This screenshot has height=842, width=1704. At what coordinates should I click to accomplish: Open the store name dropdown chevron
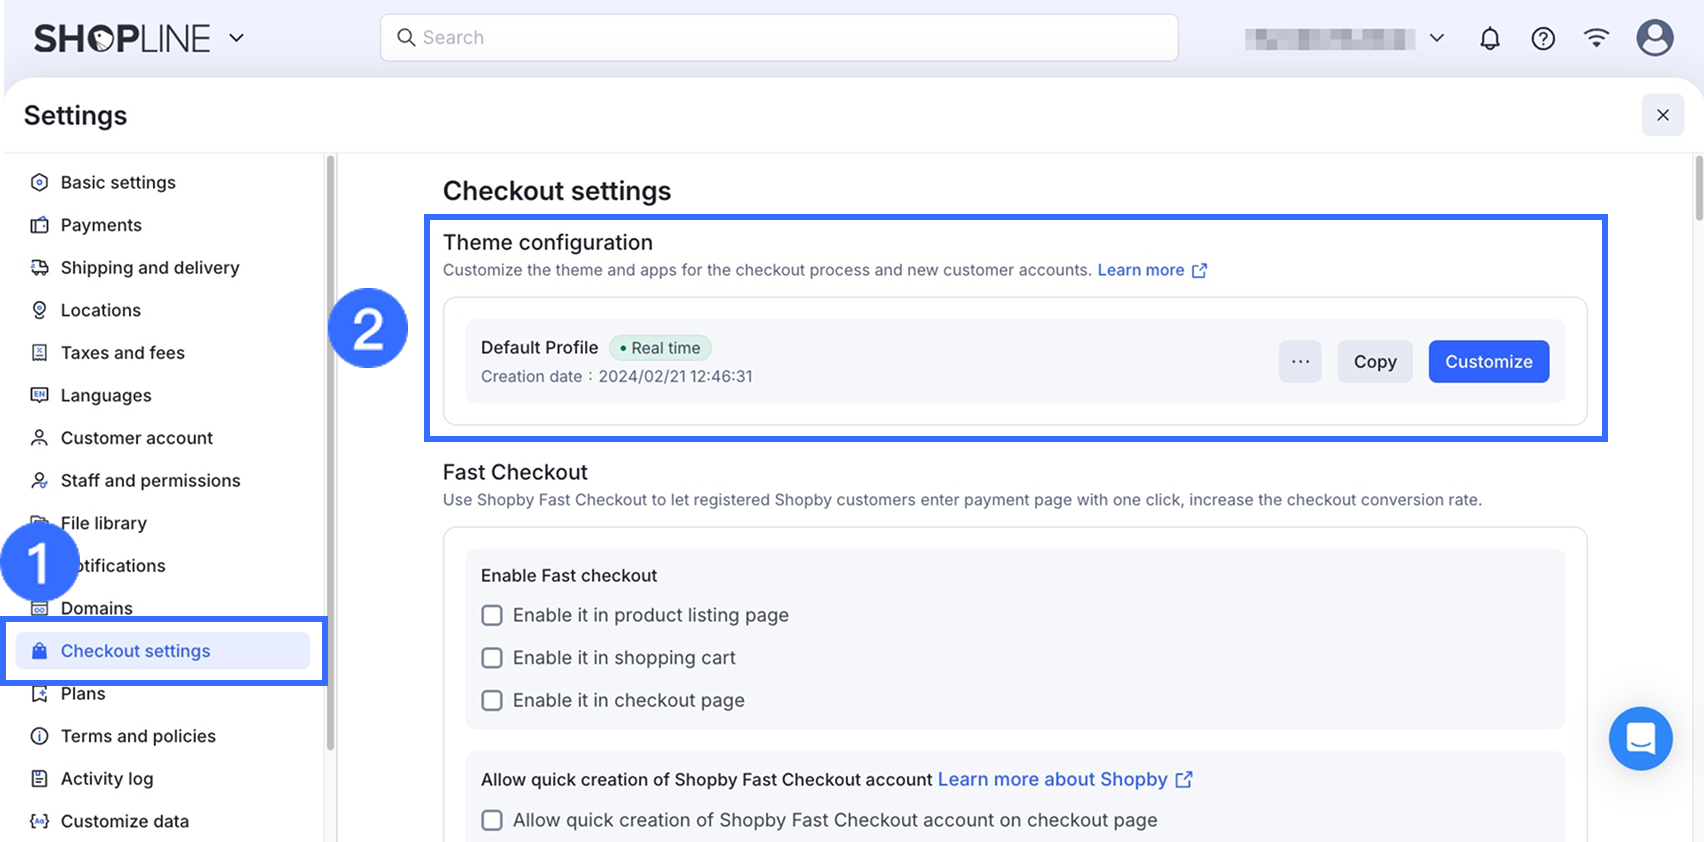pos(1437,38)
